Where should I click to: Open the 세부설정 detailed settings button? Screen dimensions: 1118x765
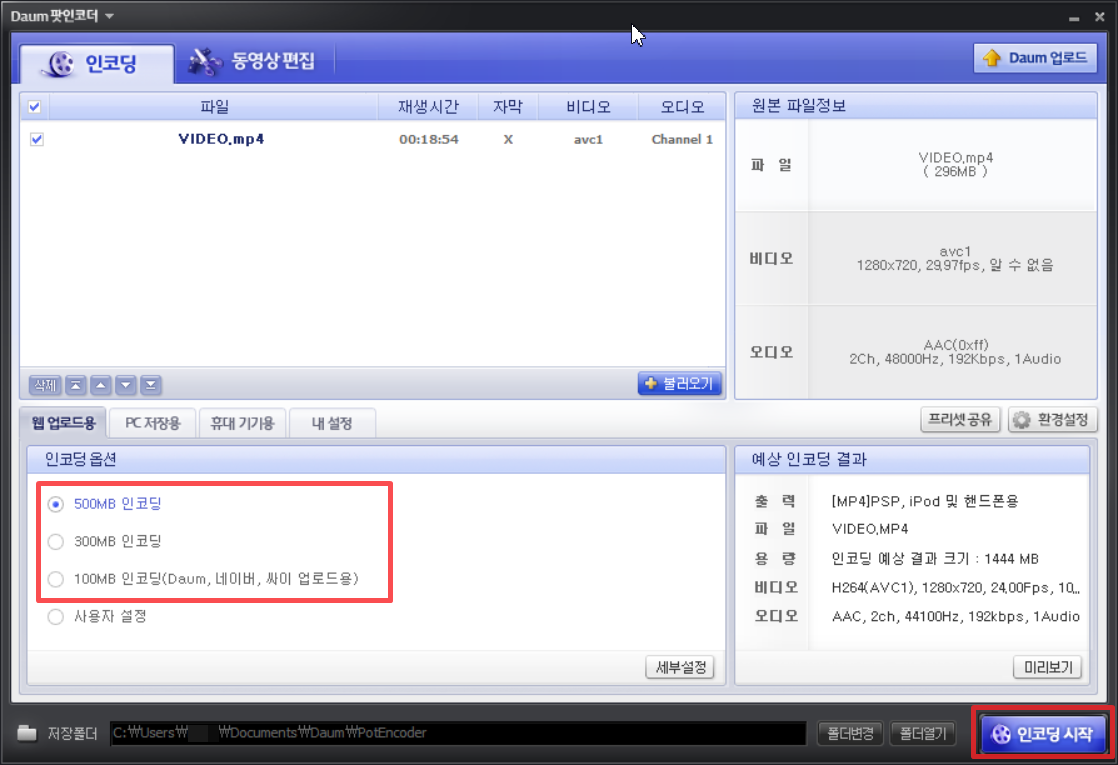[680, 667]
